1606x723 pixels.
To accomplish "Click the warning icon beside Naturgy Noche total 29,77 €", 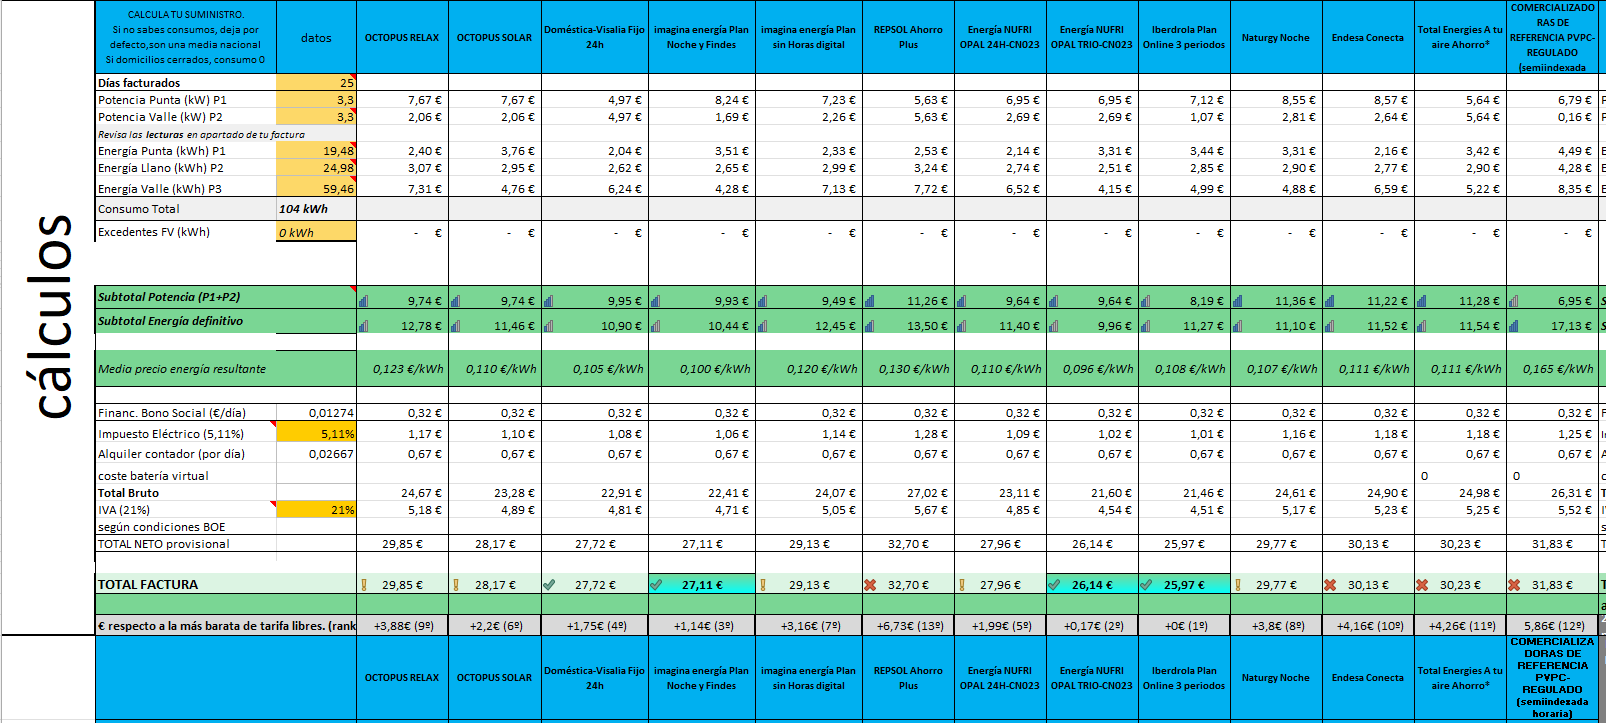I will [x=1238, y=585].
